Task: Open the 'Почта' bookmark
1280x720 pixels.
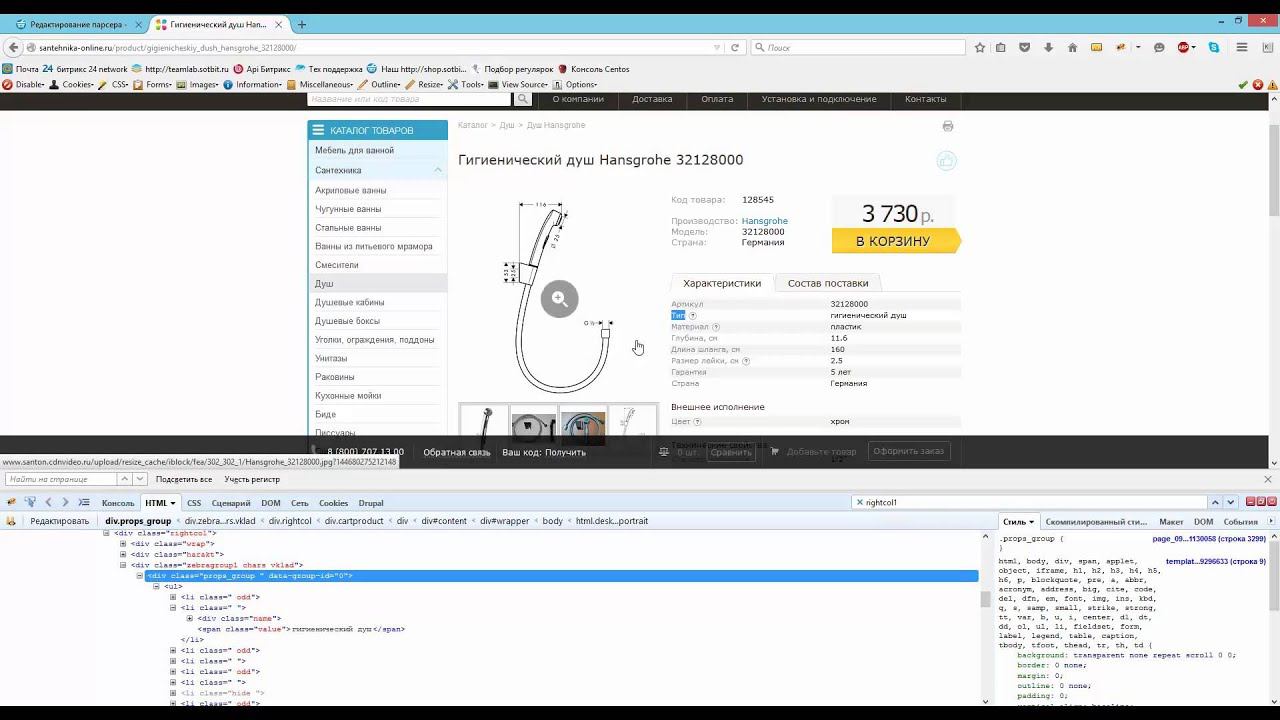Action: [20, 69]
